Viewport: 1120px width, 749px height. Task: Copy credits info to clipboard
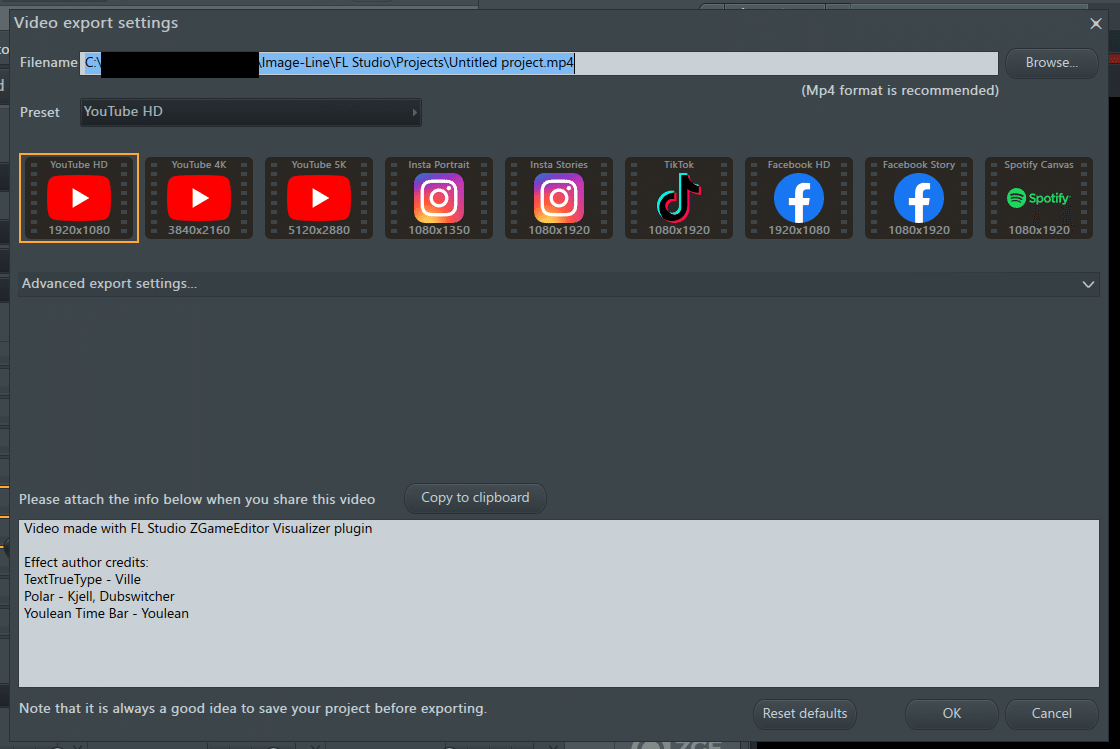(x=475, y=498)
